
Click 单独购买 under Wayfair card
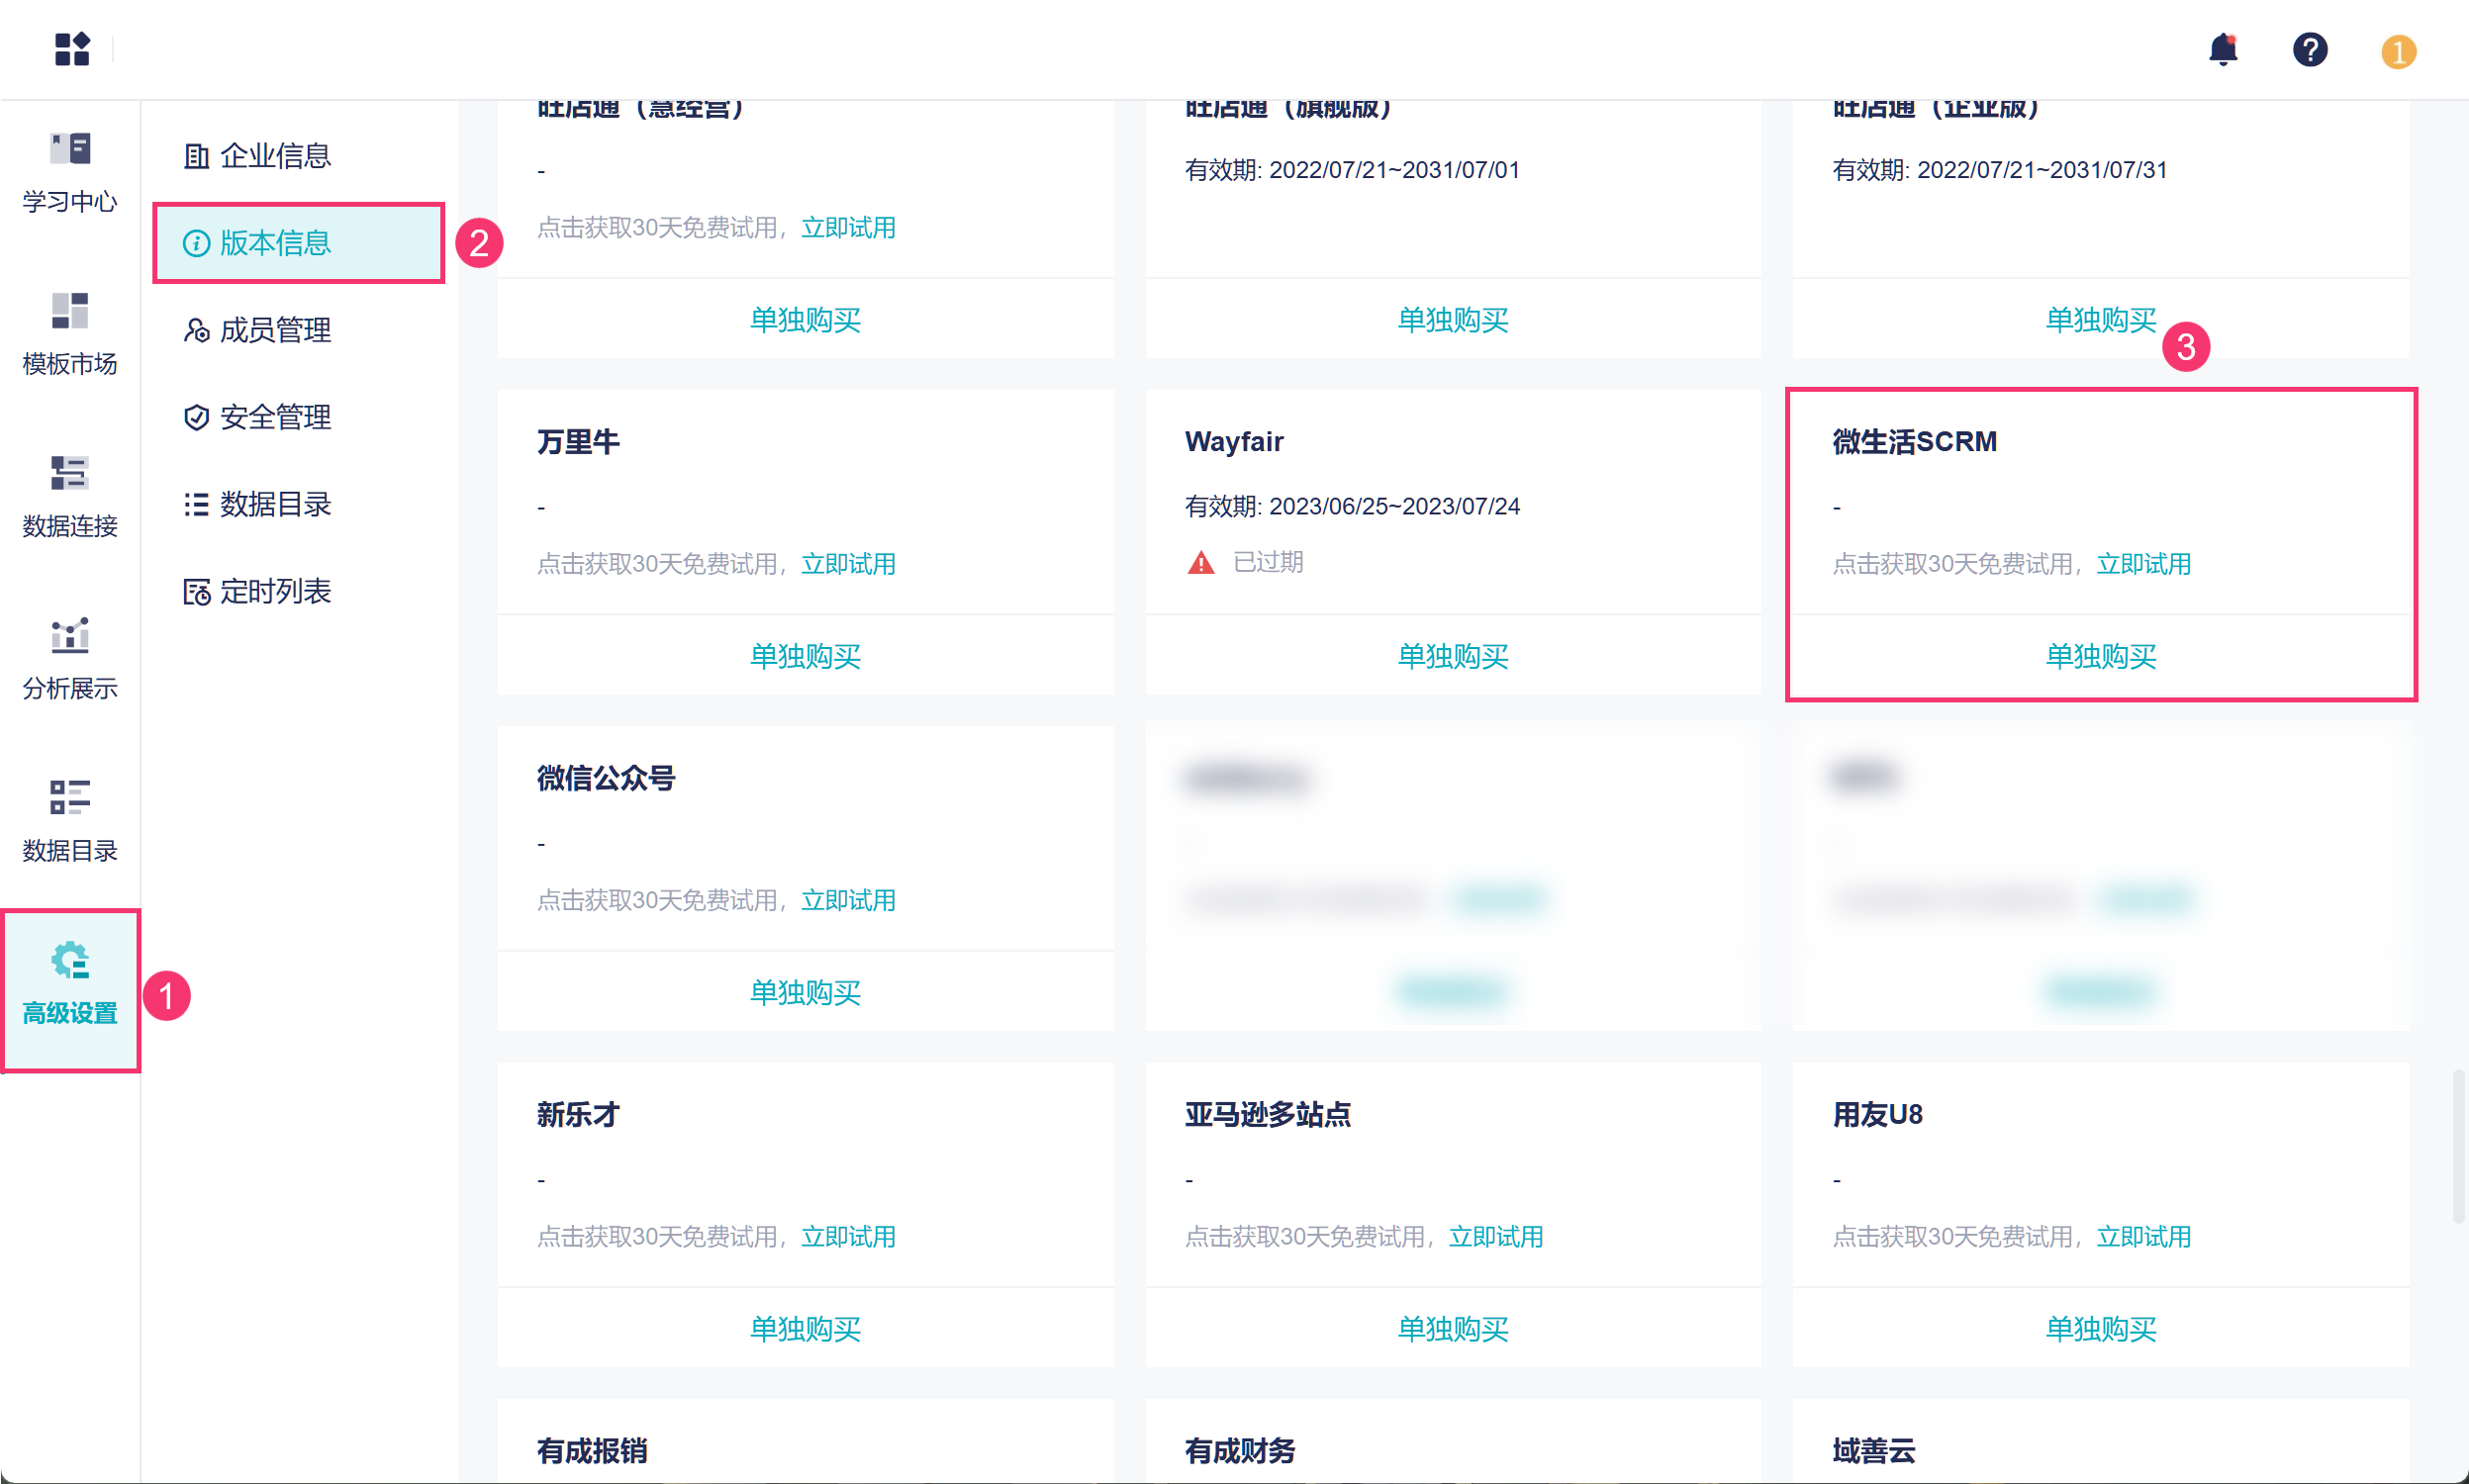1452,656
